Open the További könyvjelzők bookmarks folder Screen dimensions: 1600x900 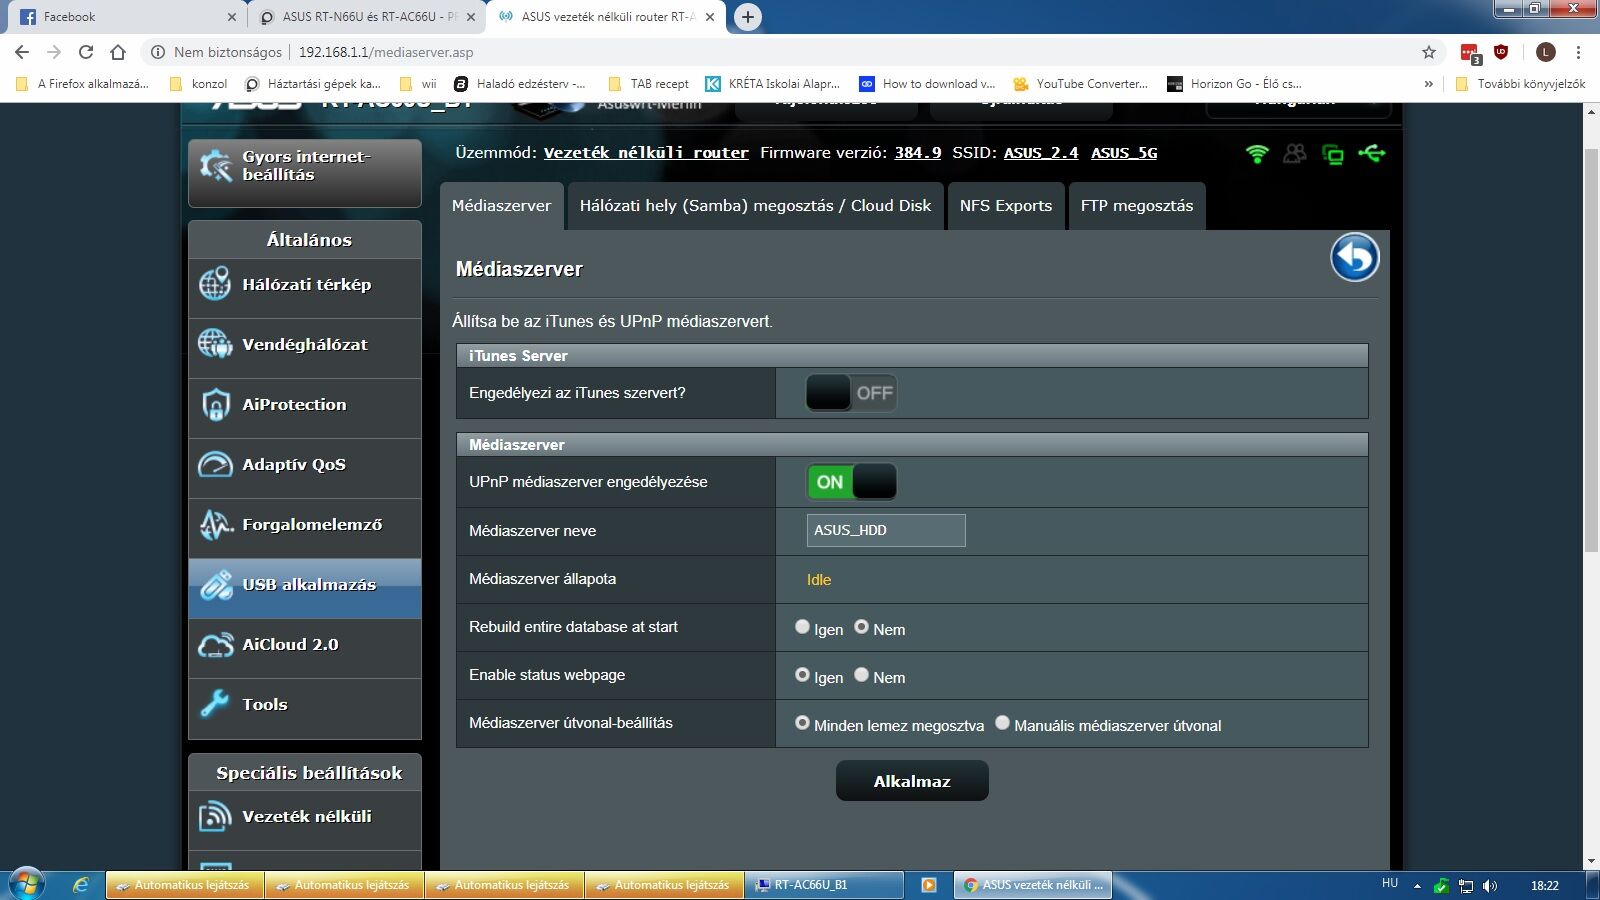pyautogui.click(x=1520, y=84)
